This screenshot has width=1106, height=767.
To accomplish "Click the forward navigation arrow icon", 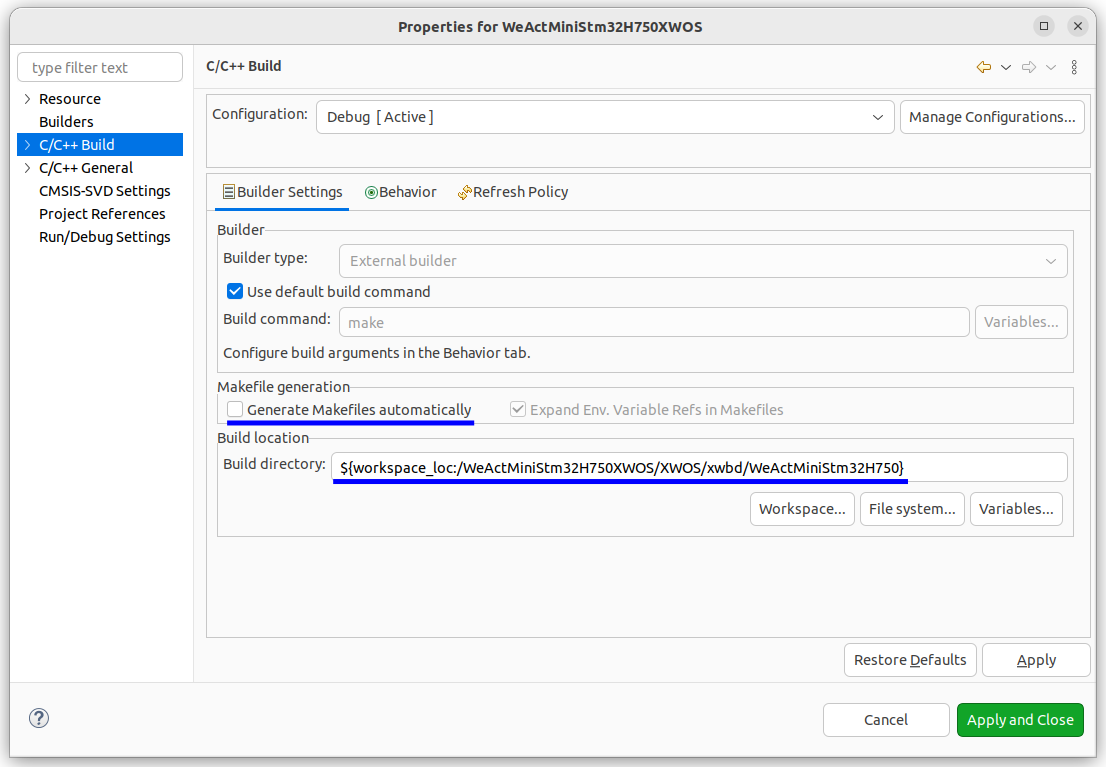I will click(x=1029, y=67).
